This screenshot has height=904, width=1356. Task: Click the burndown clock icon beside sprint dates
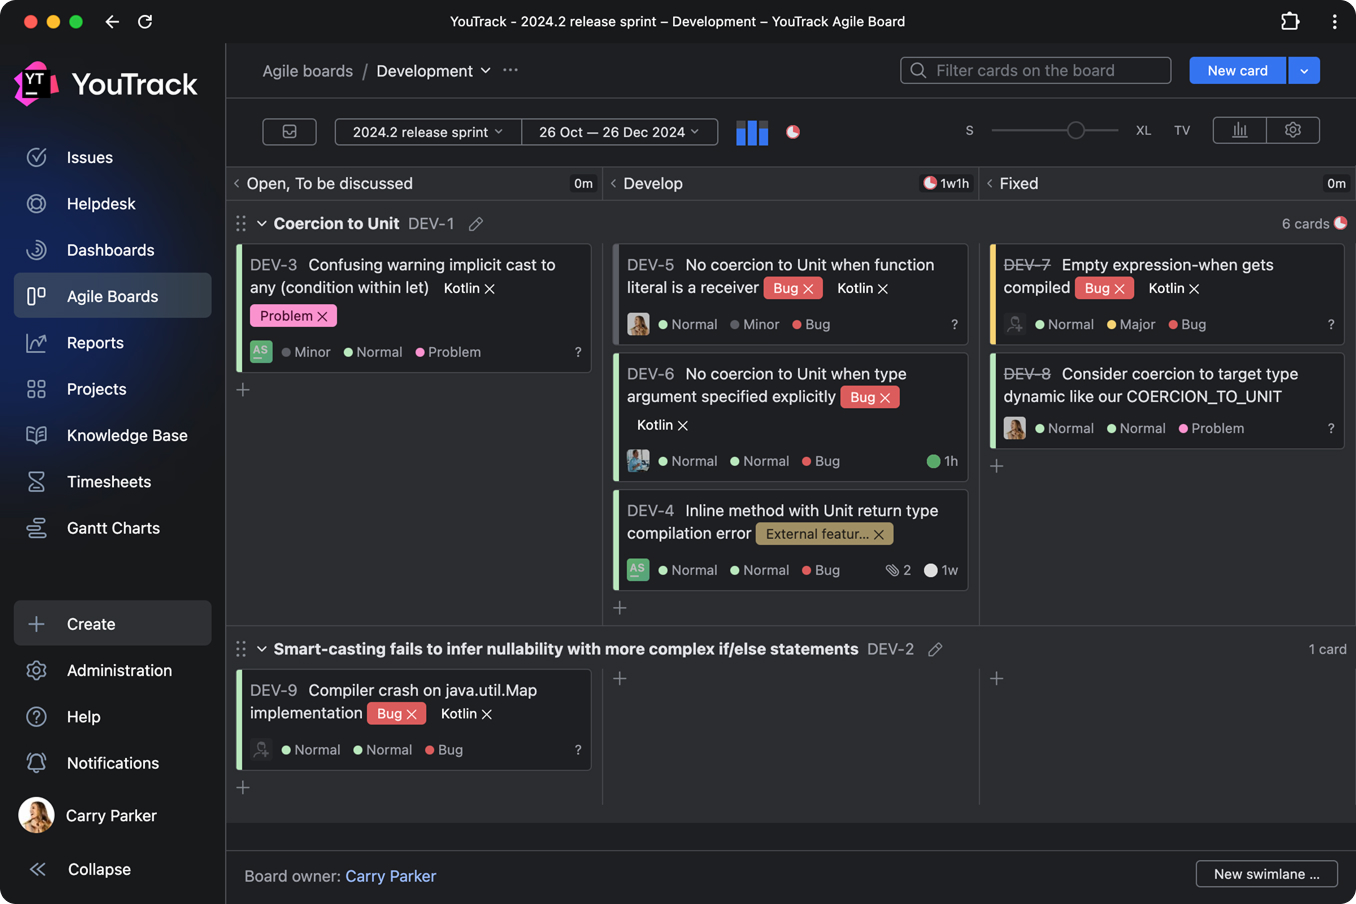tap(793, 132)
